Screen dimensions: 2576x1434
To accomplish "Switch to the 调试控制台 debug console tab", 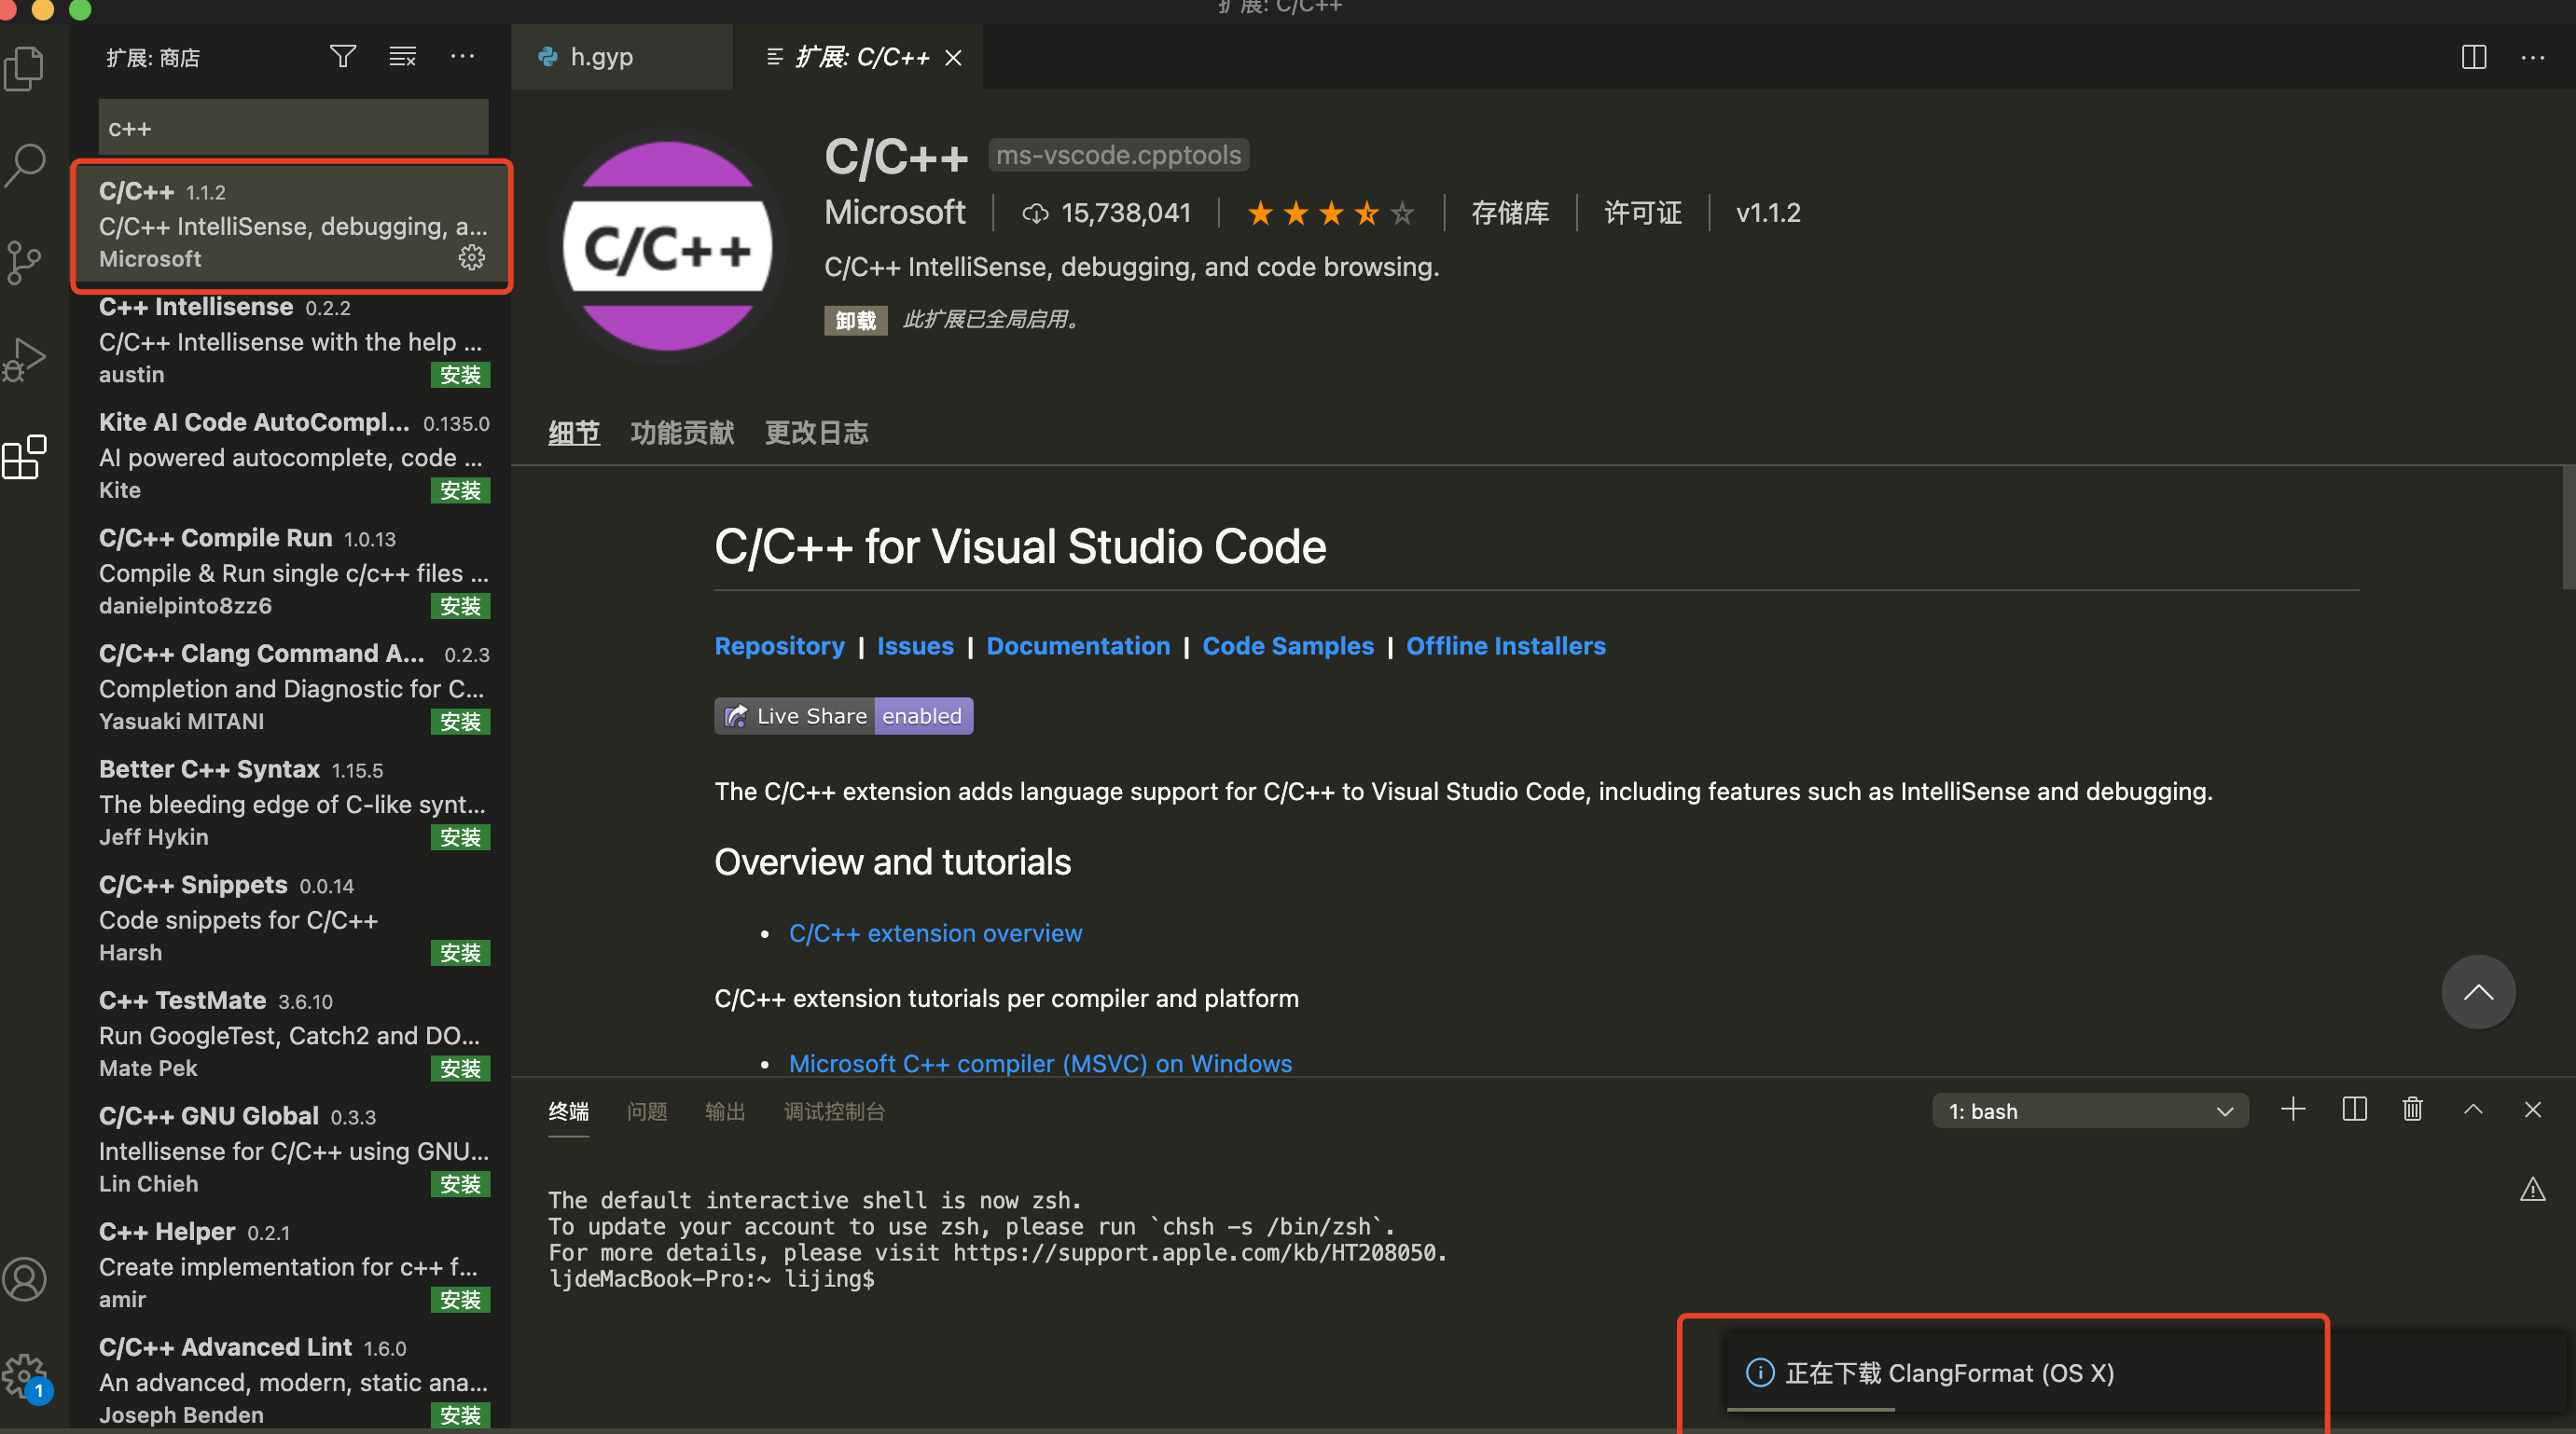I will (x=834, y=1111).
